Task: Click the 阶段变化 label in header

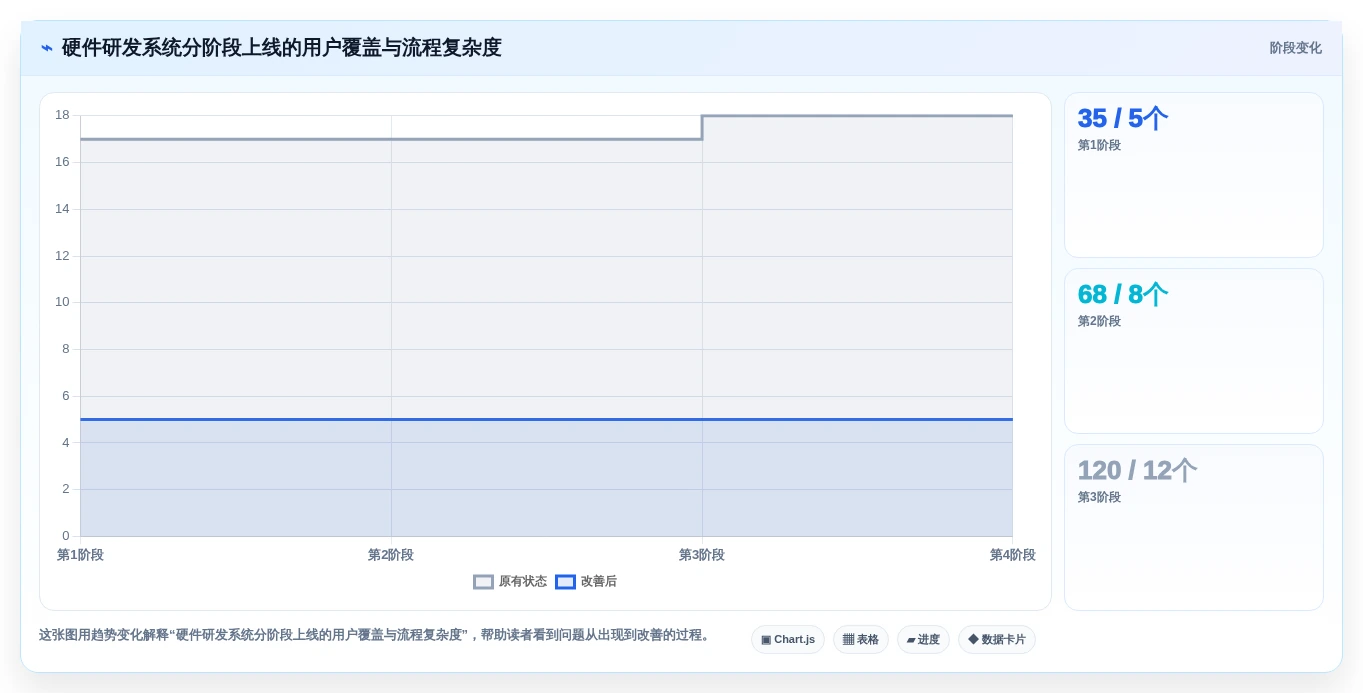Action: 1295,48
